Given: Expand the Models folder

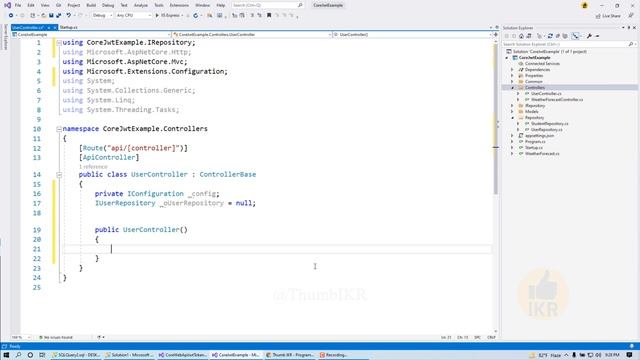Looking at the screenshot, I should tap(512, 112).
